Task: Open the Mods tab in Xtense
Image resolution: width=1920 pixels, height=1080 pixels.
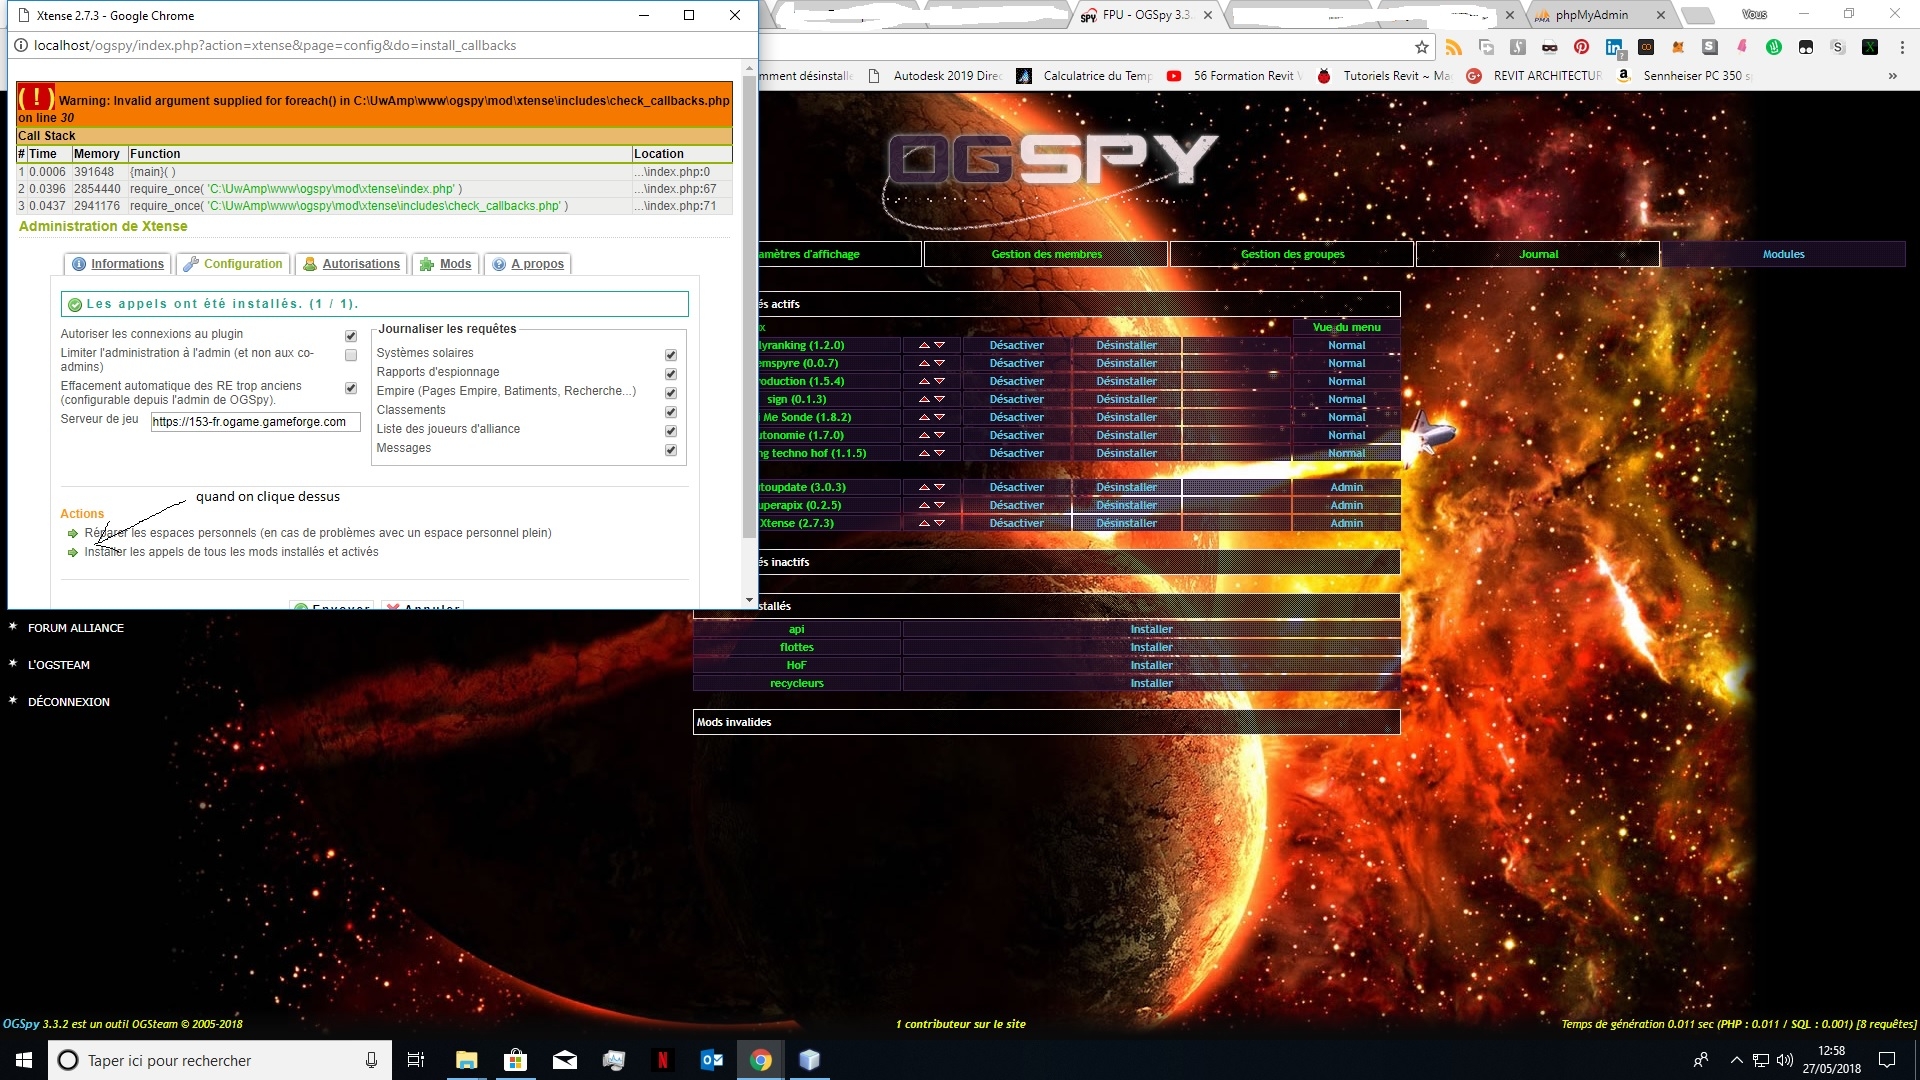Action: coord(446,264)
